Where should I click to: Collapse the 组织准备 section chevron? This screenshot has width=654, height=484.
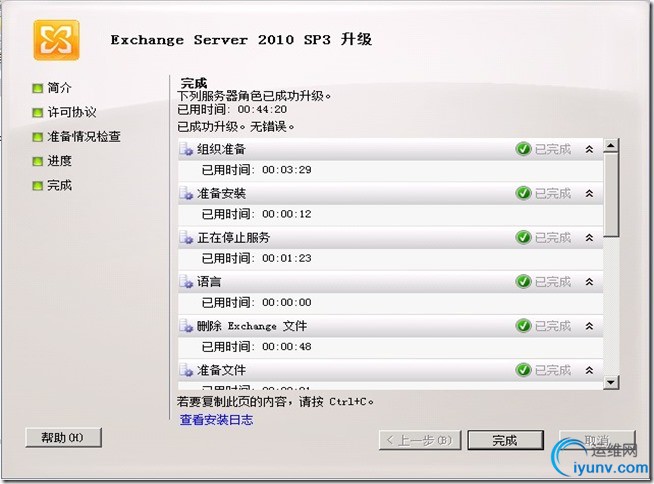(x=589, y=149)
